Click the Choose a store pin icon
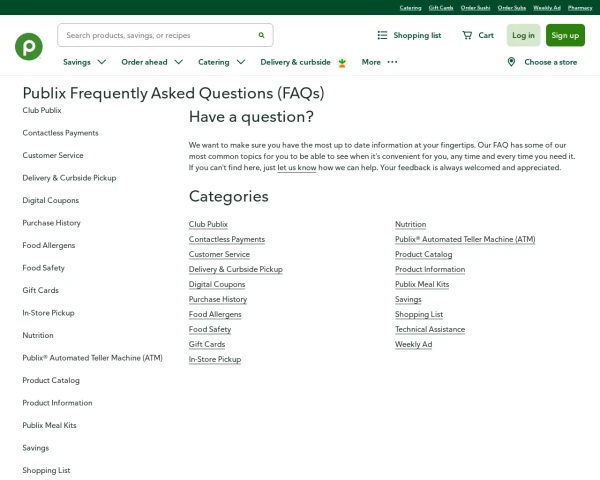600x480 pixels. (x=511, y=62)
